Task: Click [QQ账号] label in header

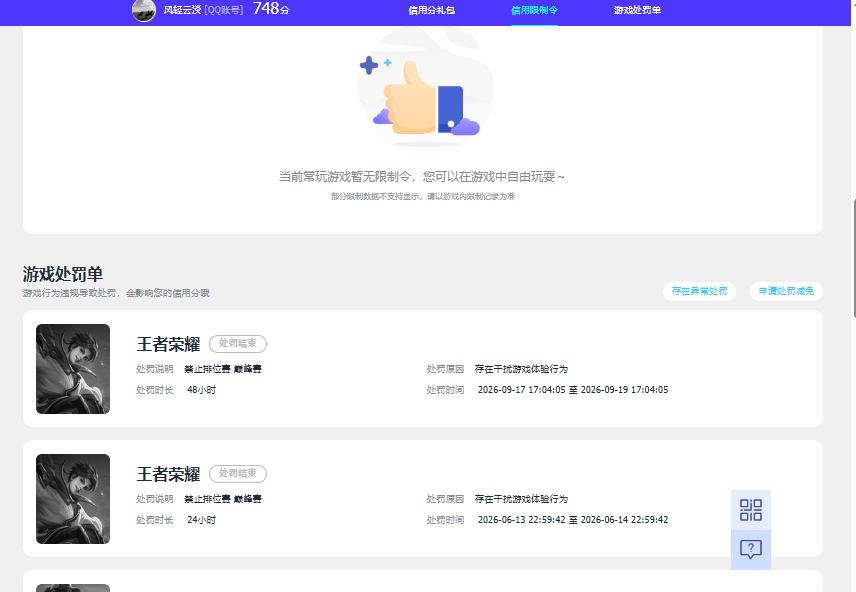Action: coord(224,10)
